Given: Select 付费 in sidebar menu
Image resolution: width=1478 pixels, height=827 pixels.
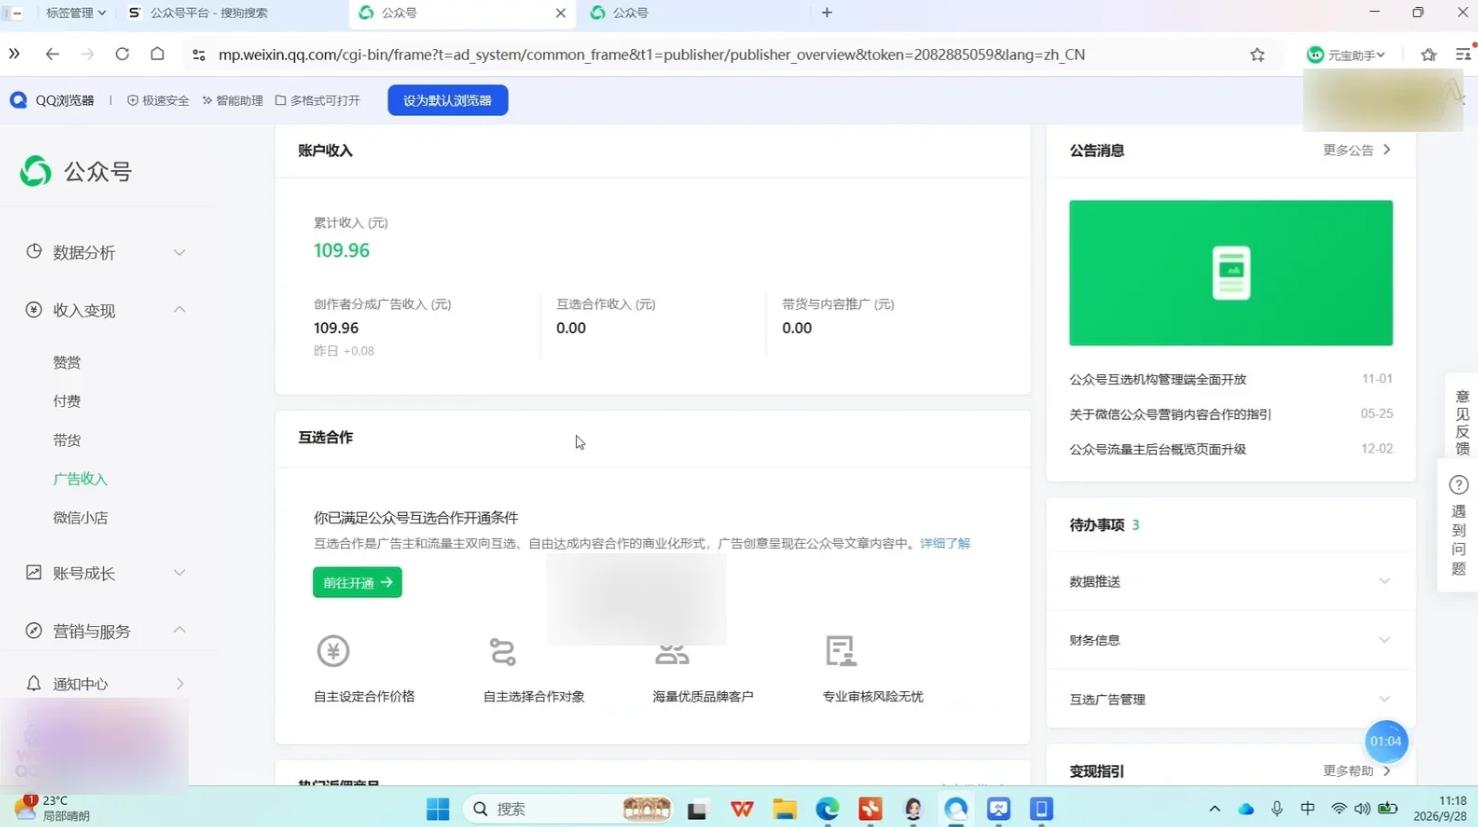Looking at the screenshot, I should (x=67, y=401).
